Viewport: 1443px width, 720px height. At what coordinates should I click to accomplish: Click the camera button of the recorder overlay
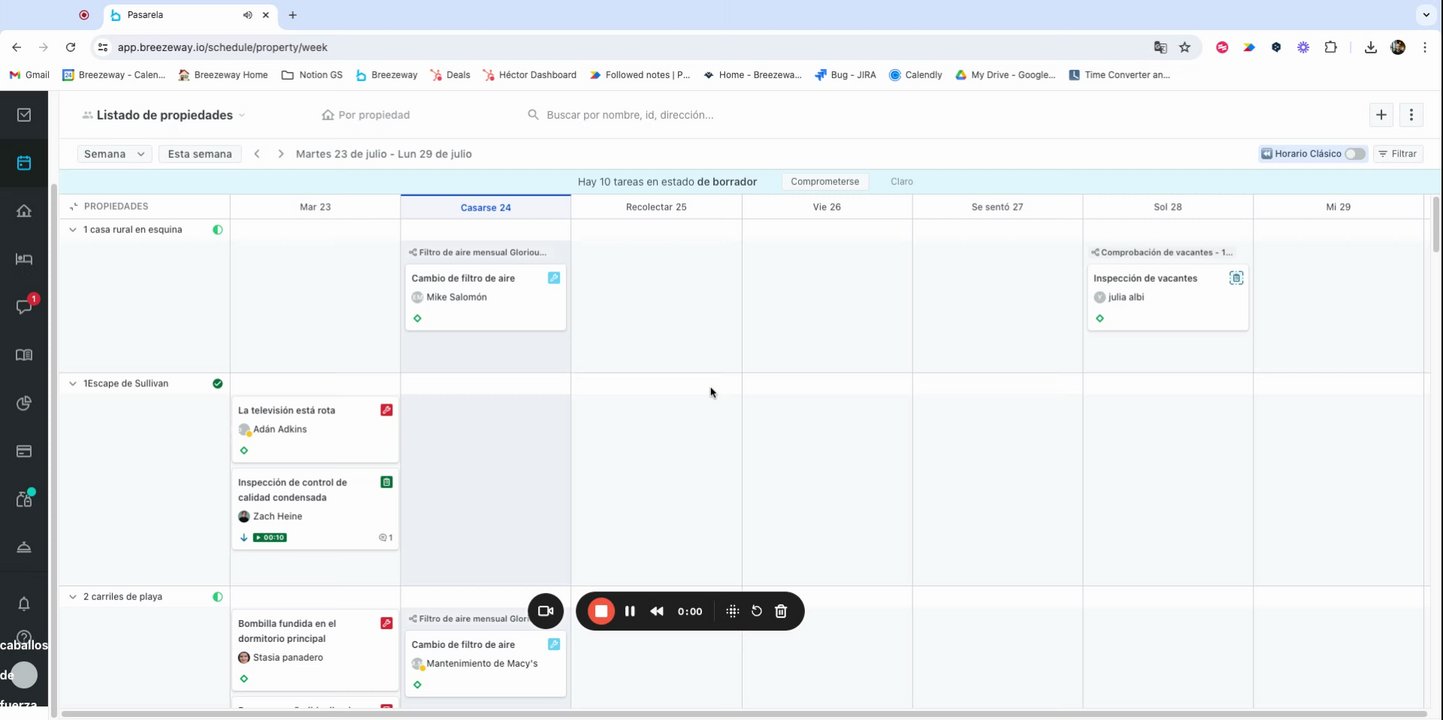[x=546, y=611]
